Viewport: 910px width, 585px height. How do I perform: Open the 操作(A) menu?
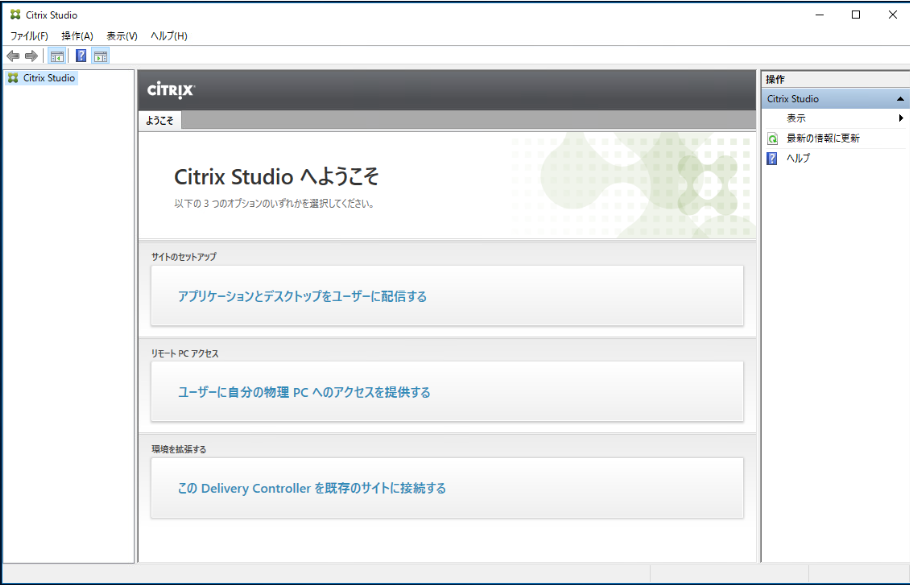tap(77, 36)
